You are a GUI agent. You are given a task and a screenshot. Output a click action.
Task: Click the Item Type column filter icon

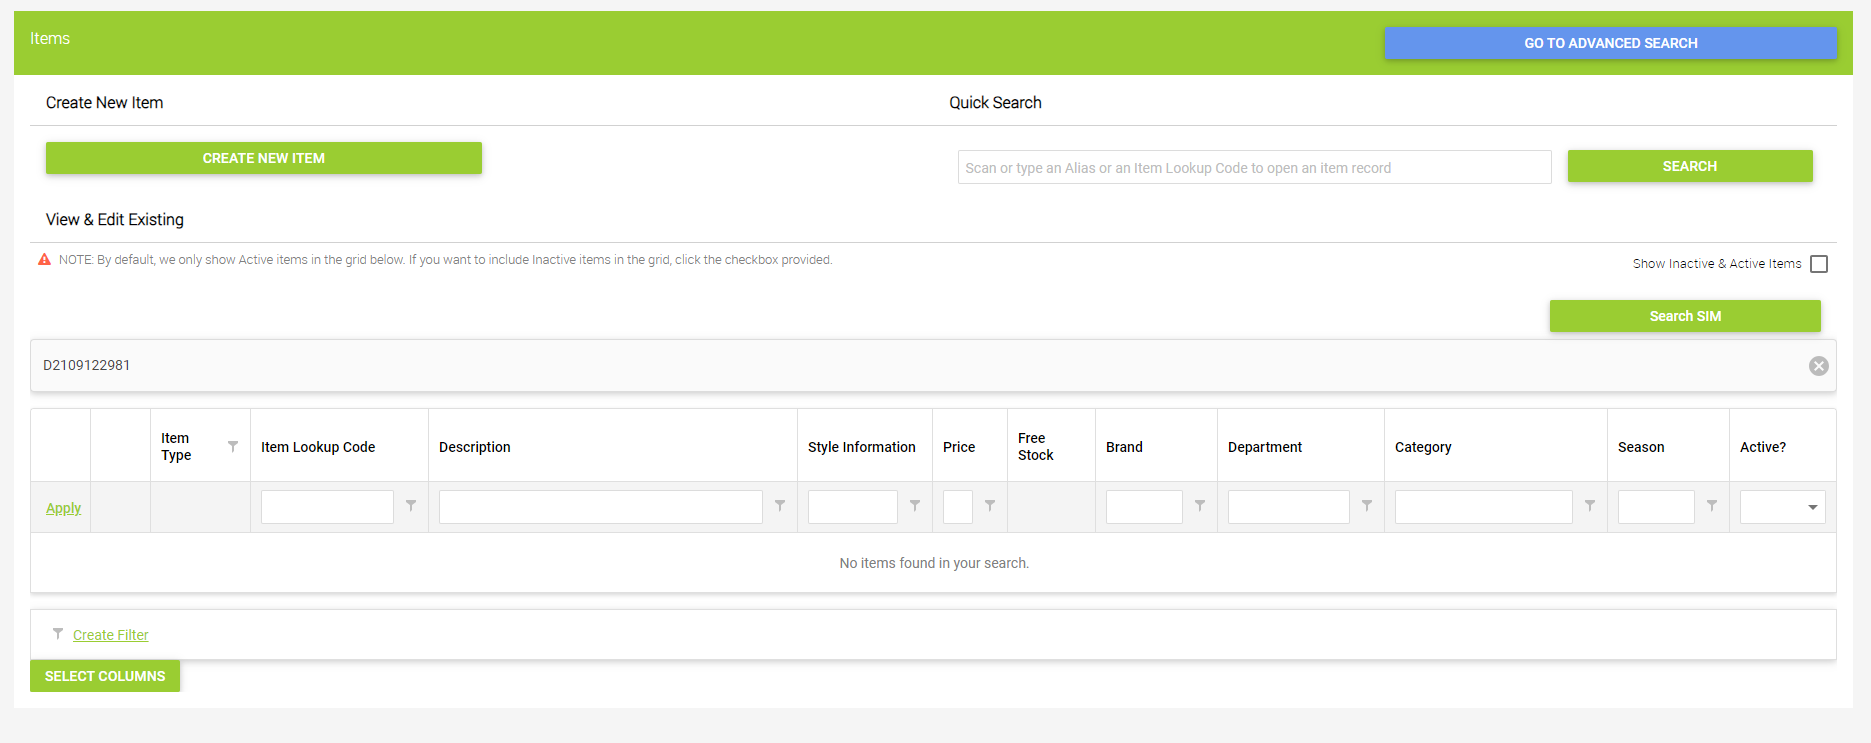click(x=233, y=446)
